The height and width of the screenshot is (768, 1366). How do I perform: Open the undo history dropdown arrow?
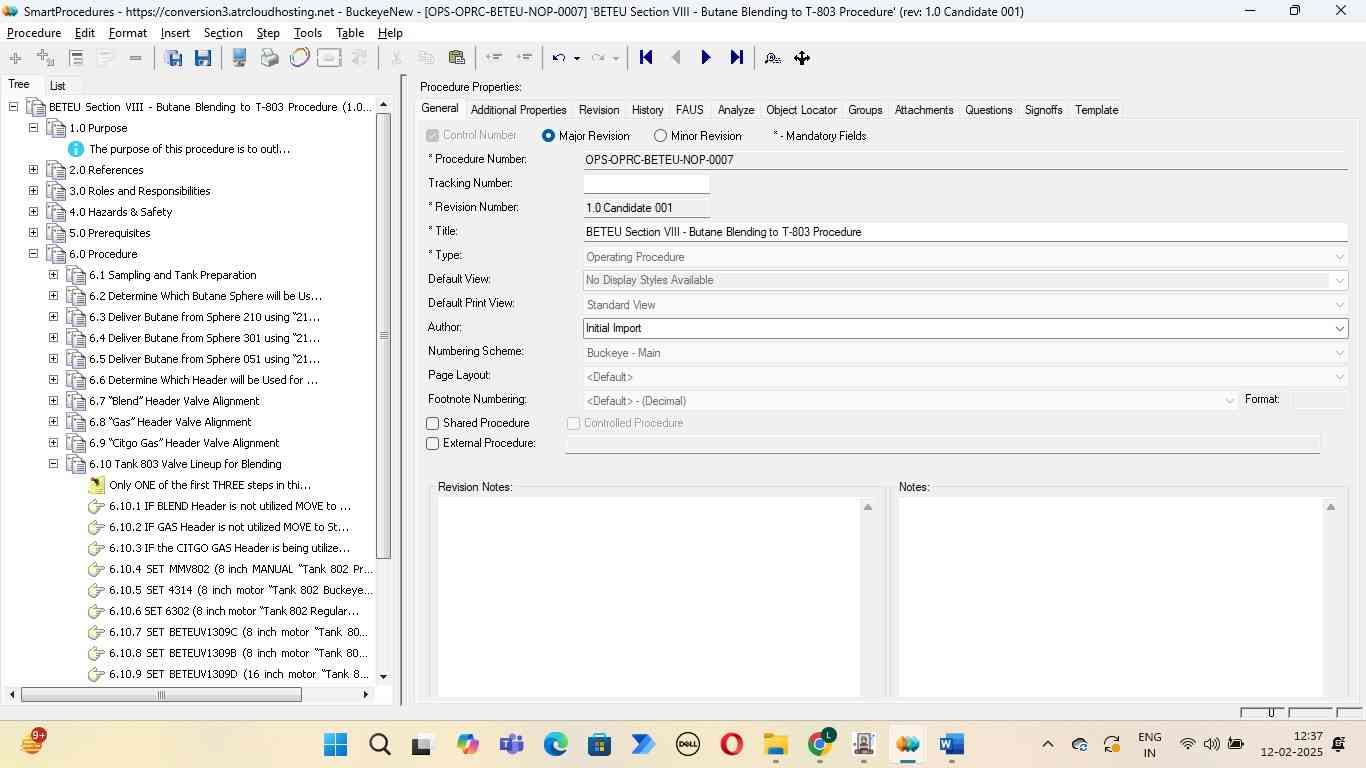tap(577, 58)
